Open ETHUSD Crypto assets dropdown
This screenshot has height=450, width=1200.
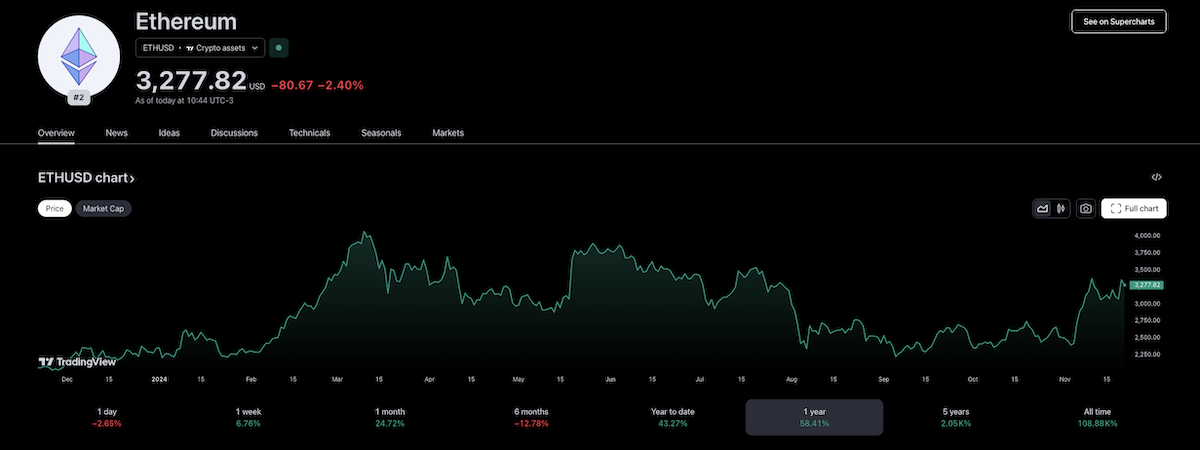pos(200,48)
